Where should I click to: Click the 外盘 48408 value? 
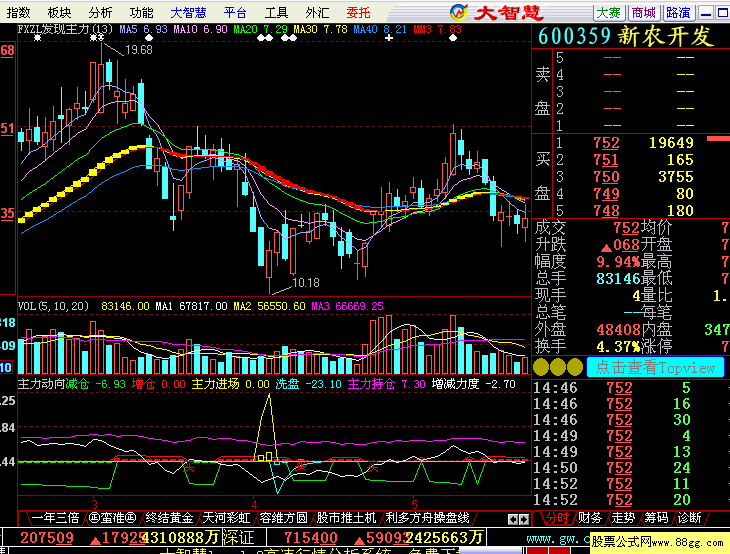click(x=618, y=330)
